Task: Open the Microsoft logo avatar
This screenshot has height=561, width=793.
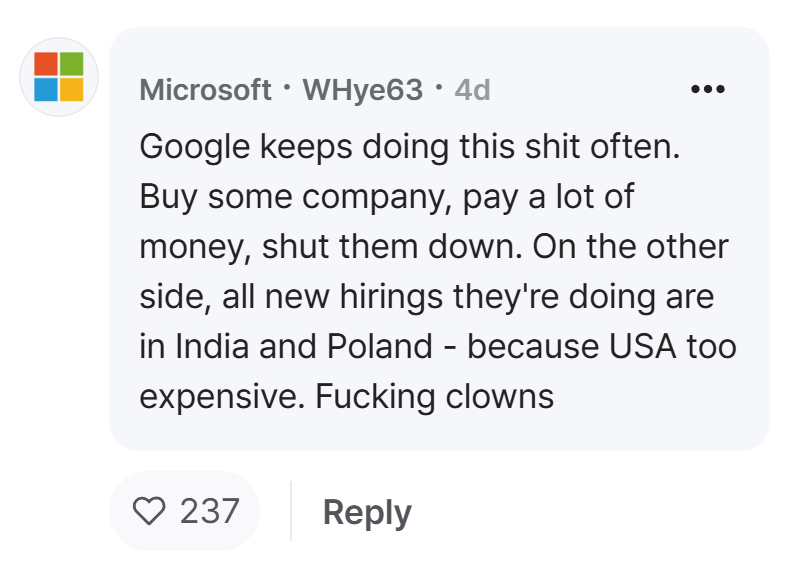Action: coord(59,77)
